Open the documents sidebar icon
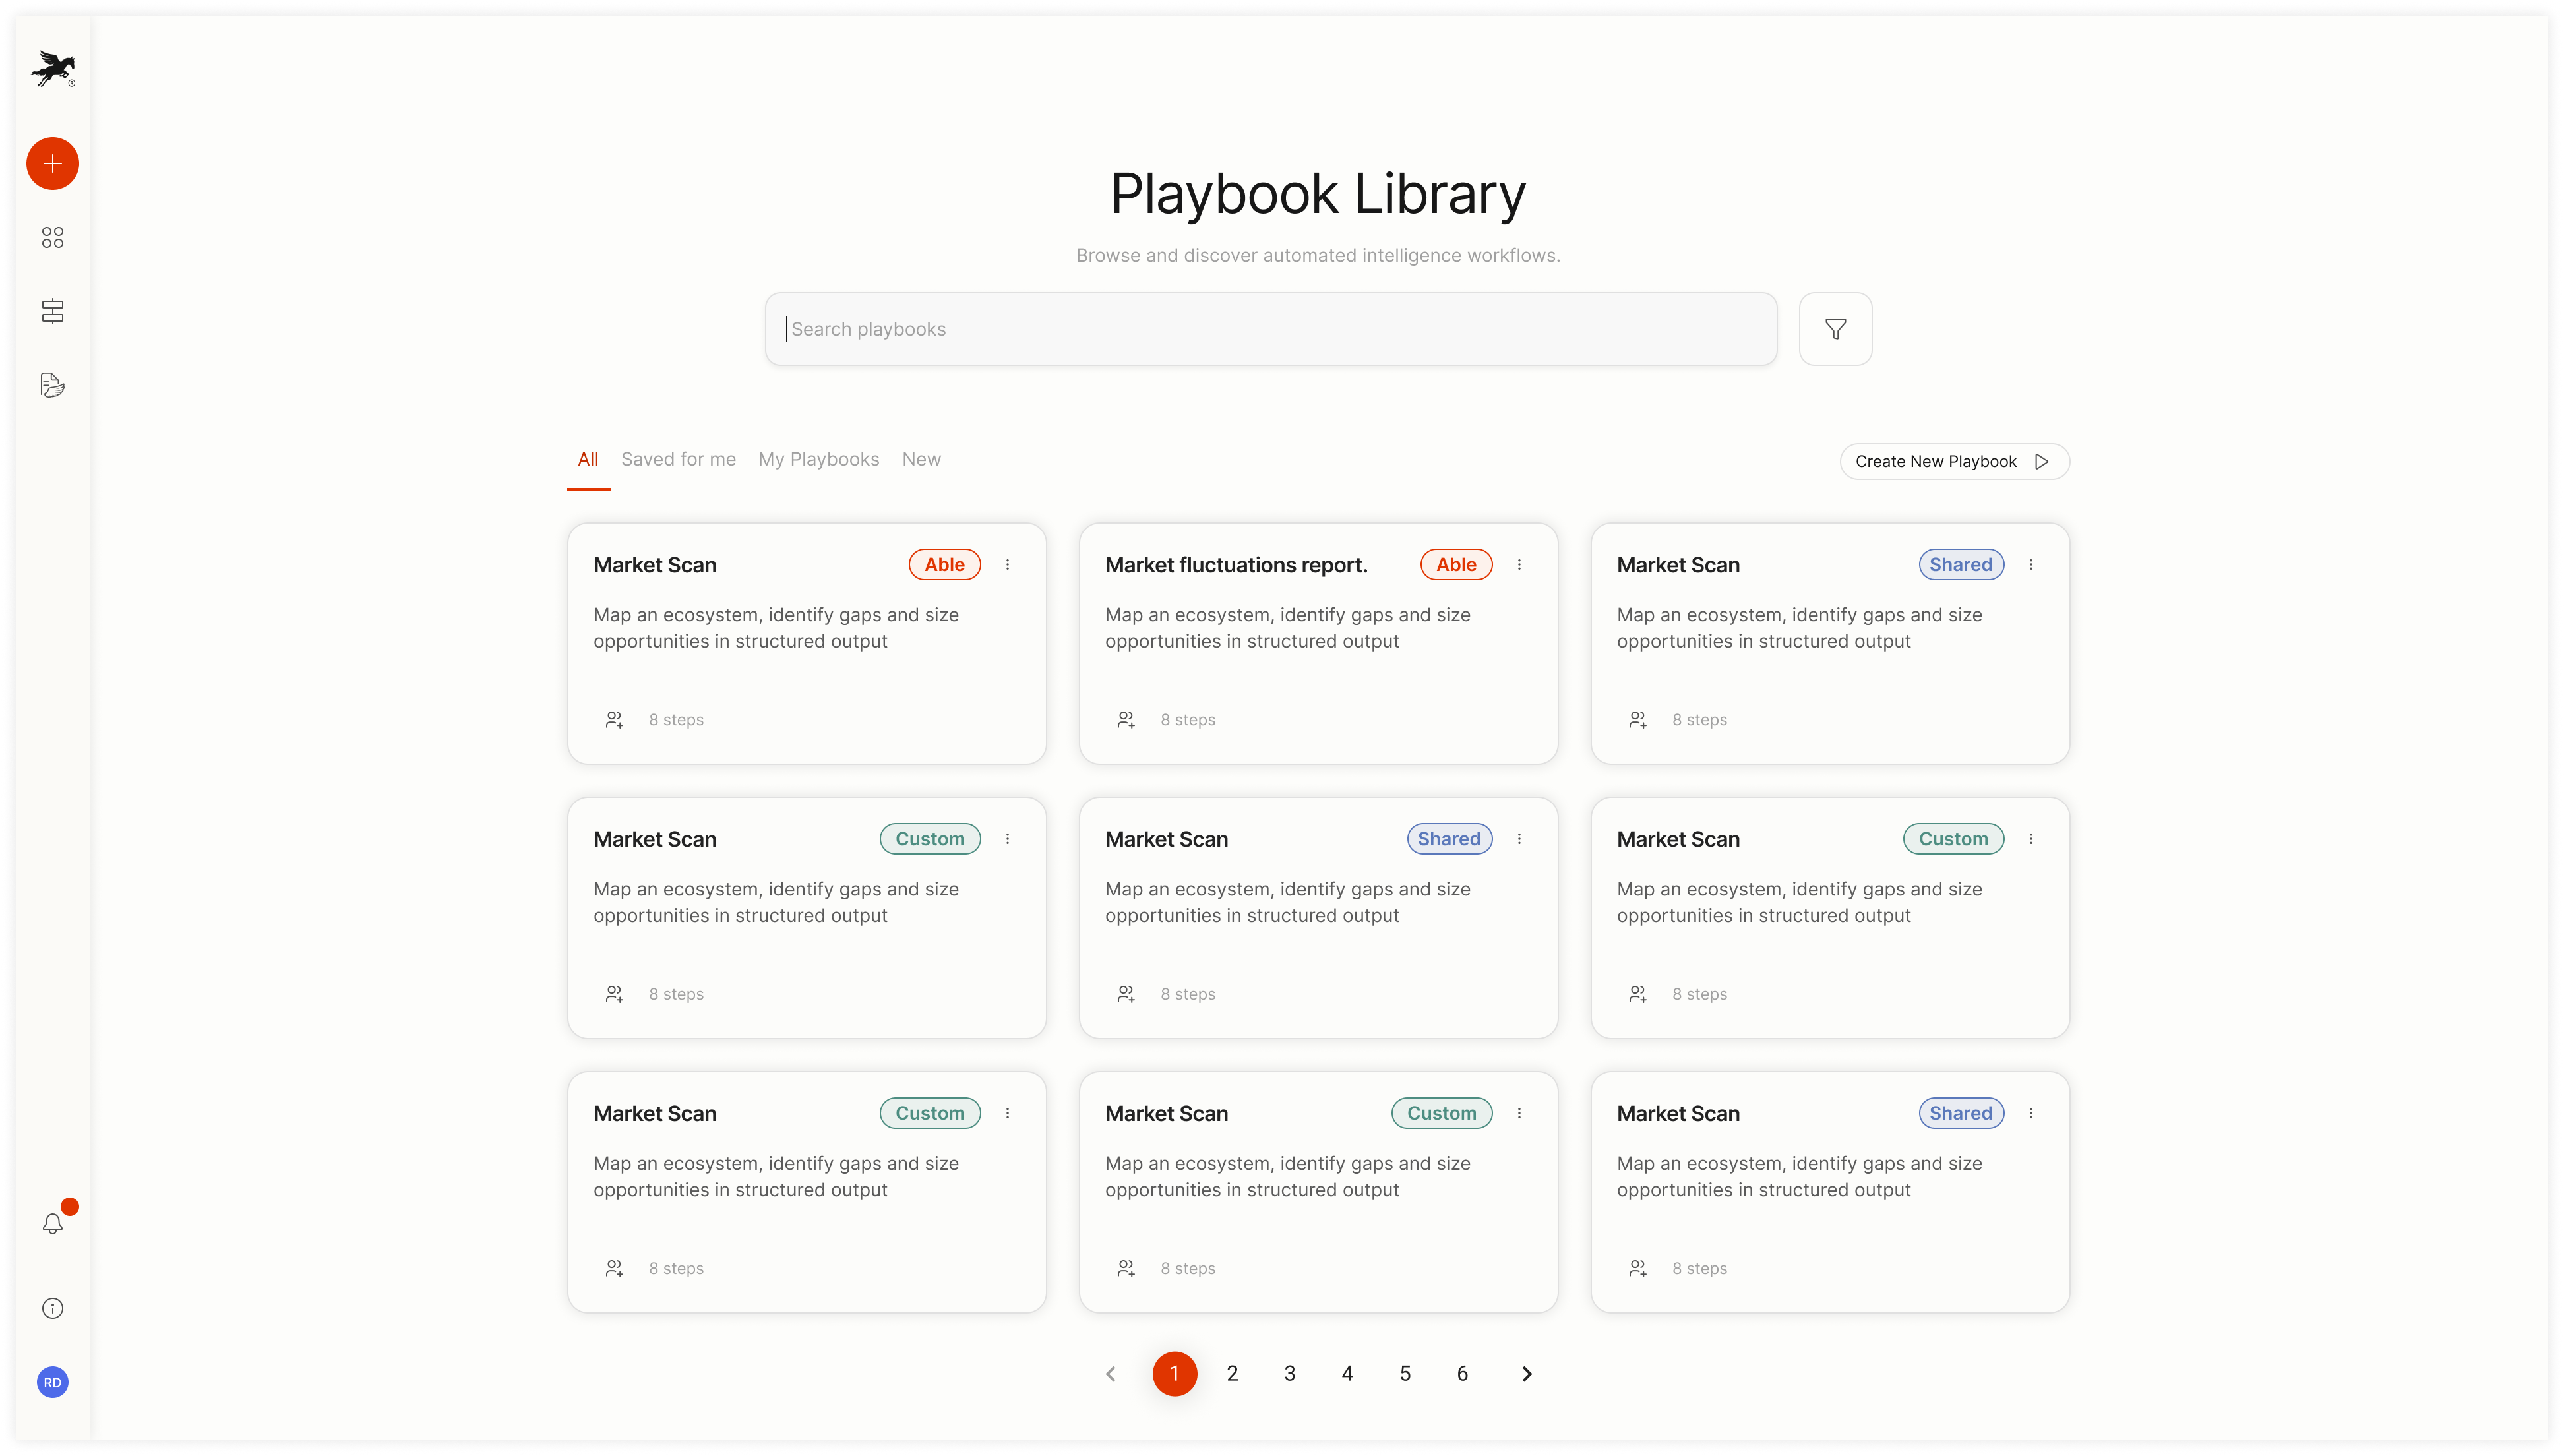The height and width of the screenshot is (1456, 2564). (x=52, y=385)
